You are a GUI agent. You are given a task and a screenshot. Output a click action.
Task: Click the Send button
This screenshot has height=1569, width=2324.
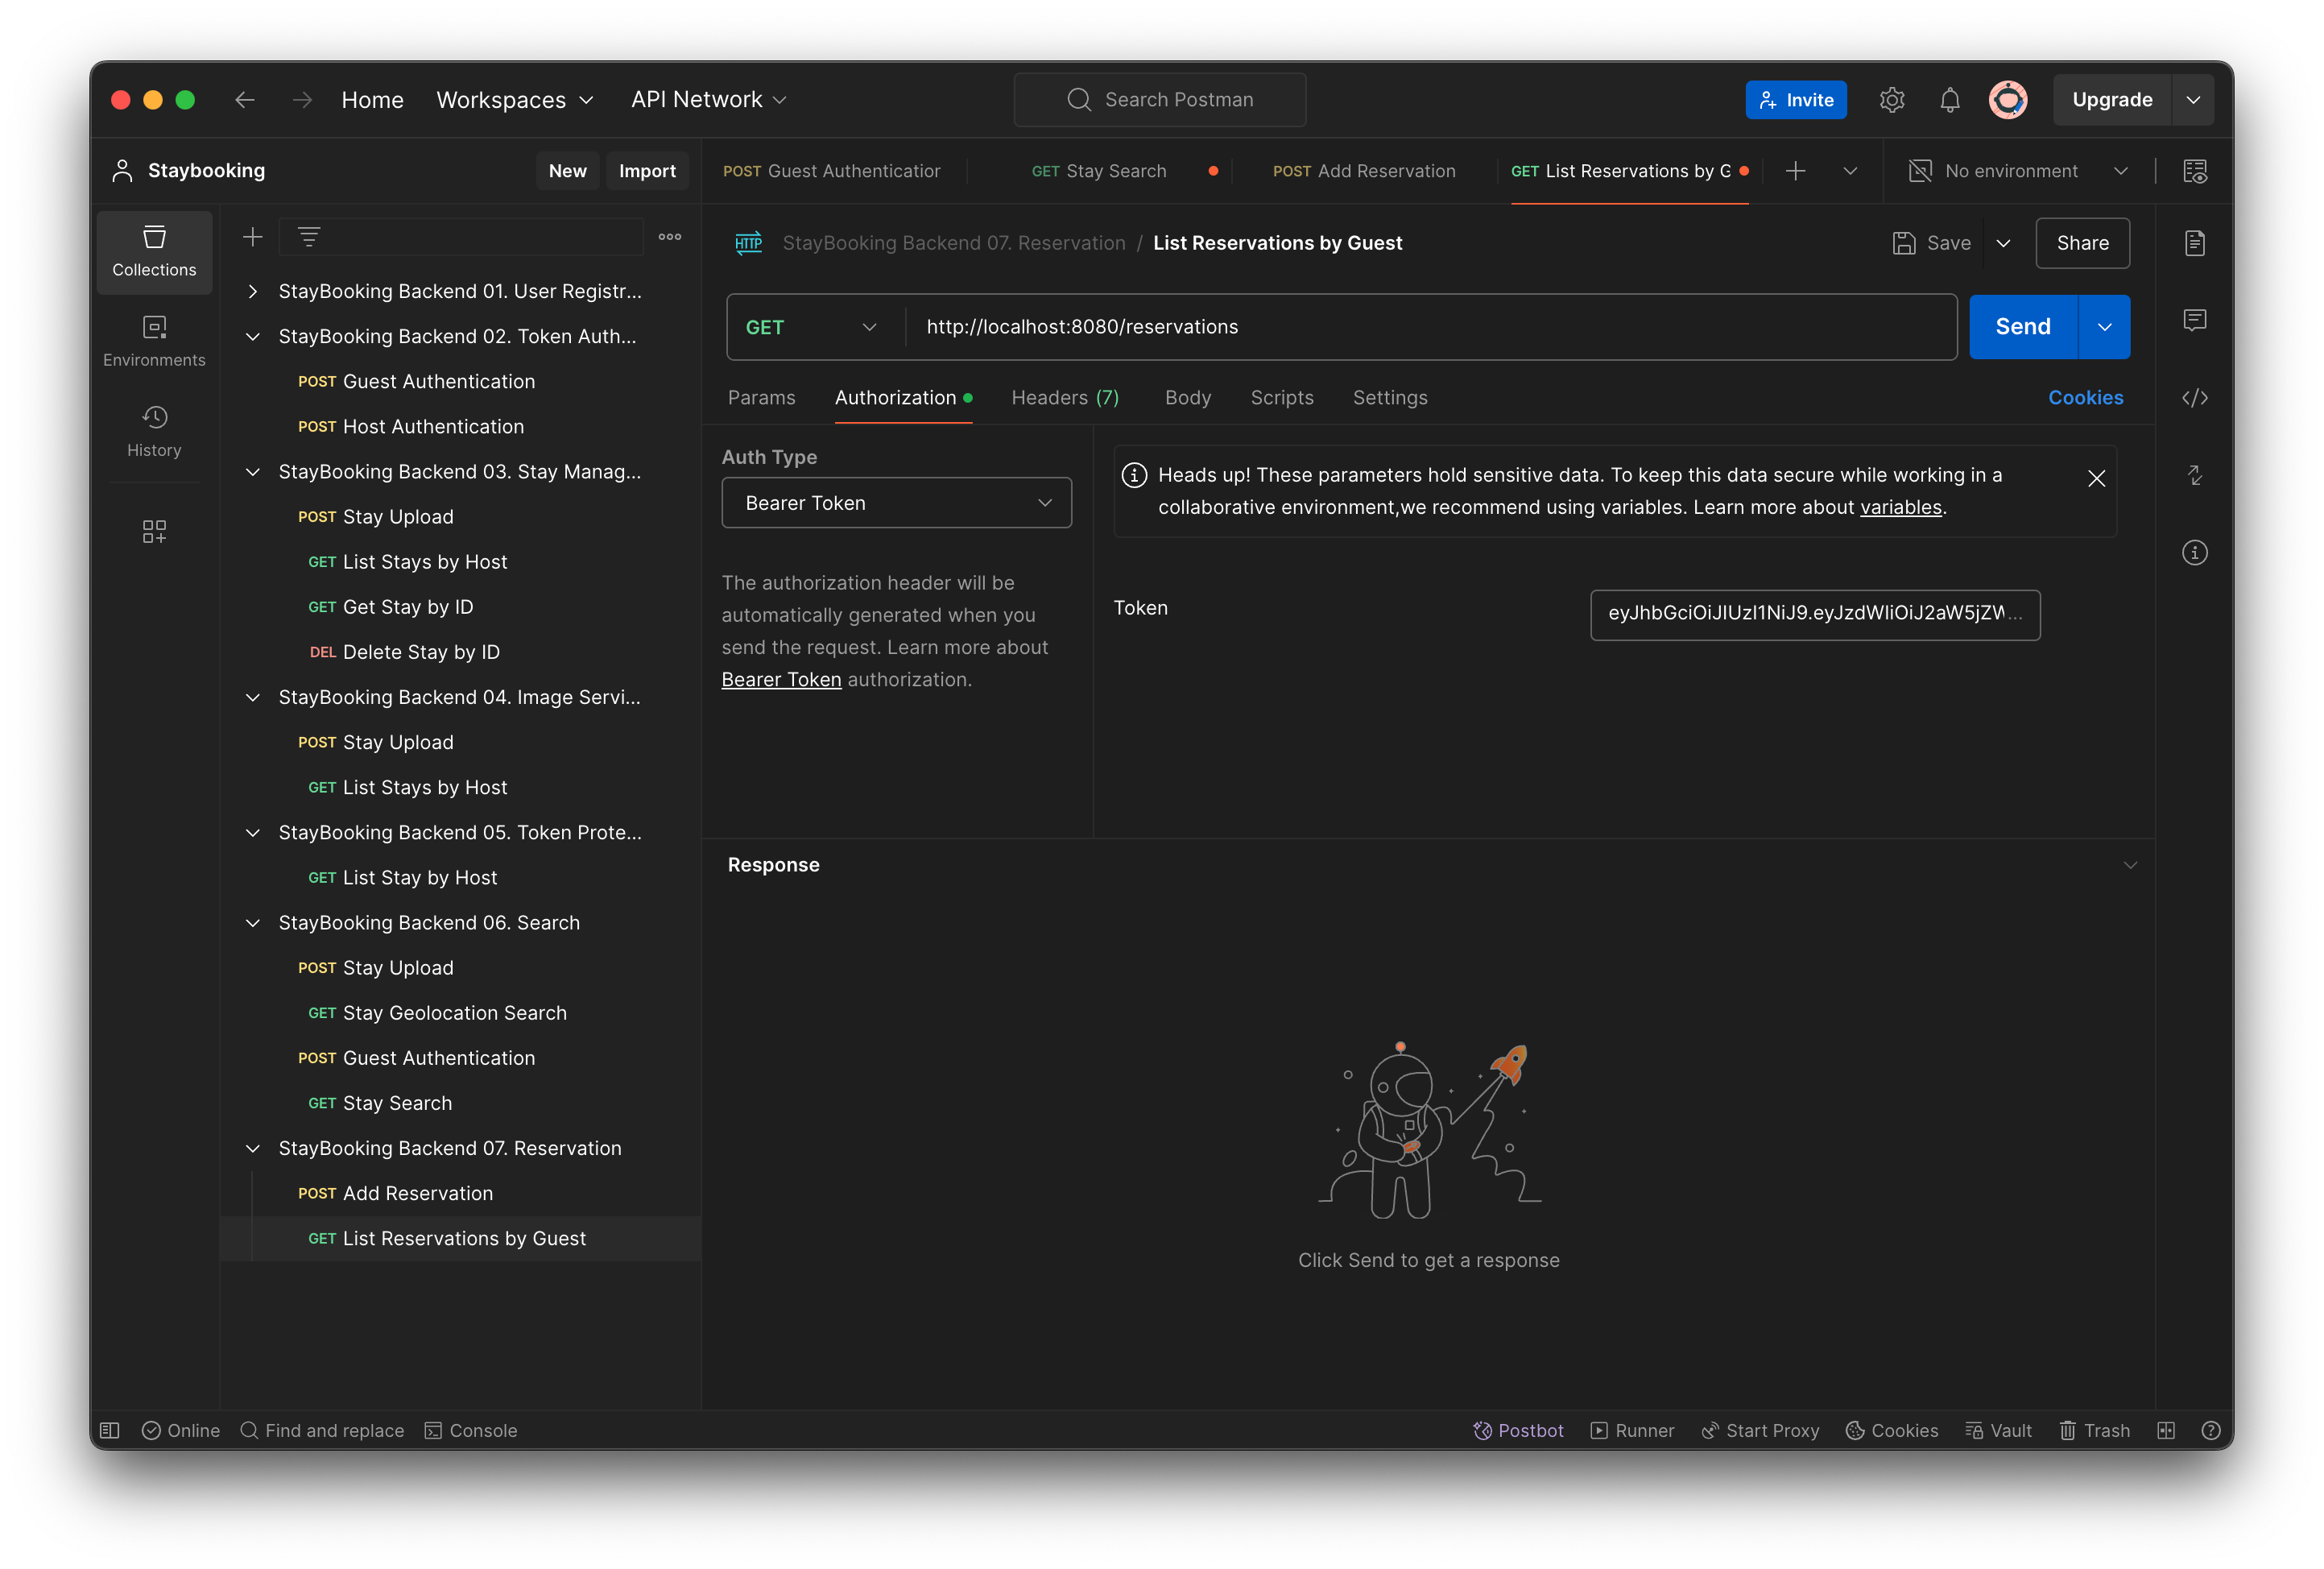coord(2021,326)
